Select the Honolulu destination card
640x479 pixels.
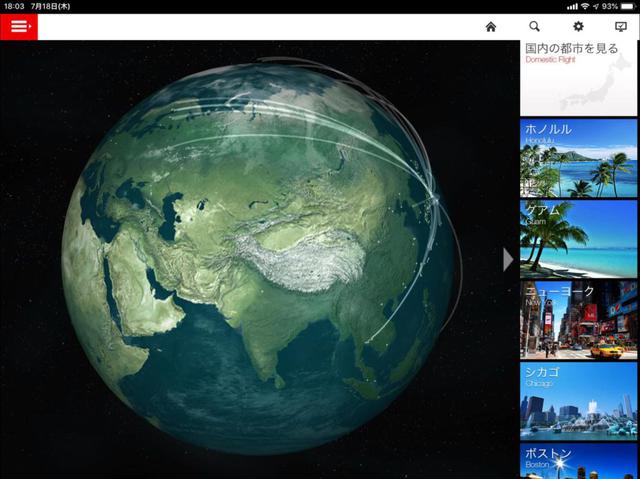click(578, 158)
